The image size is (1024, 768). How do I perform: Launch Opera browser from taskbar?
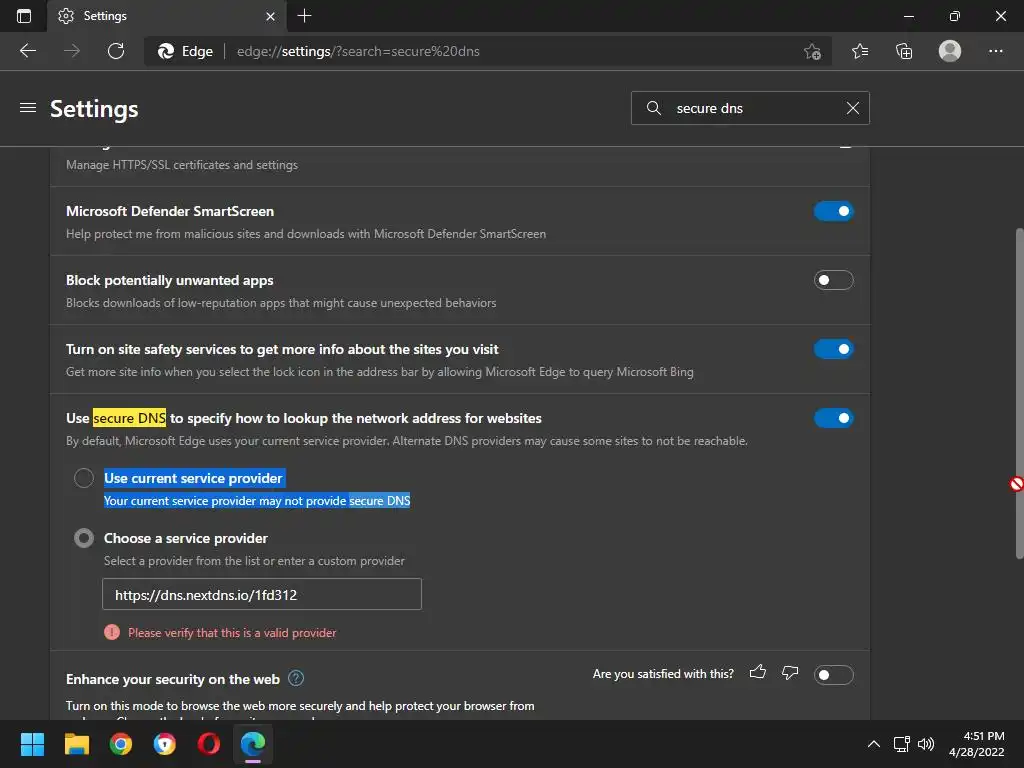pos(208,744)
